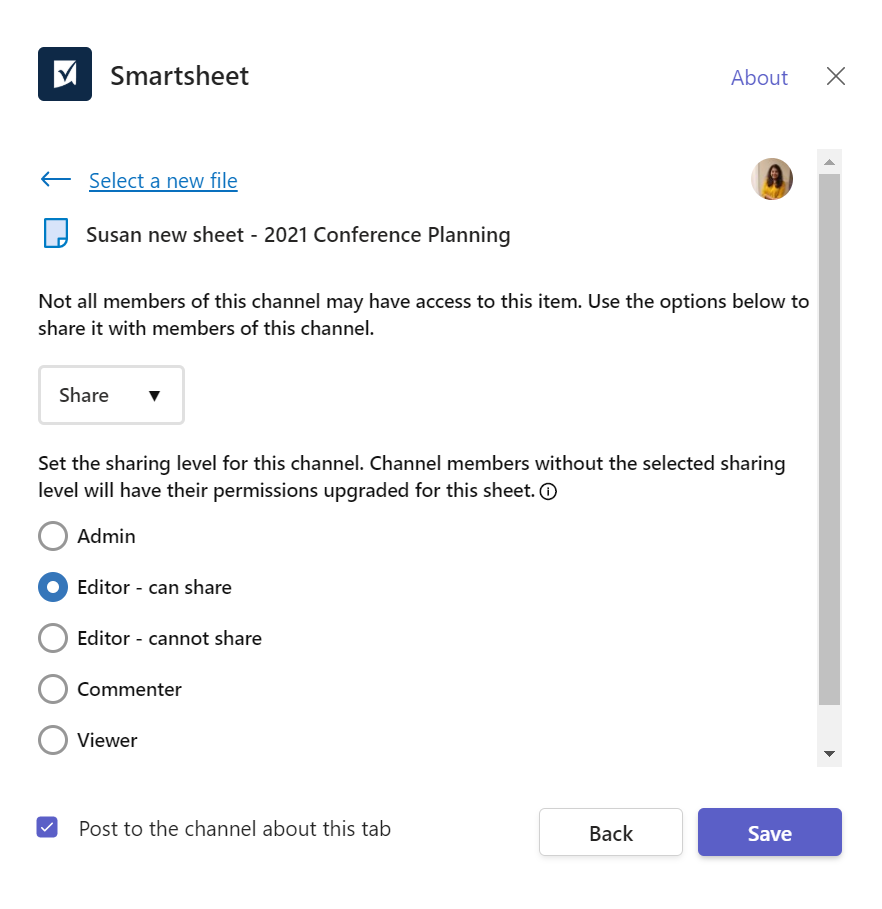The image size is (882, 909).
Task: Click the Share dropdown arrow
Action: click(155, 394)
